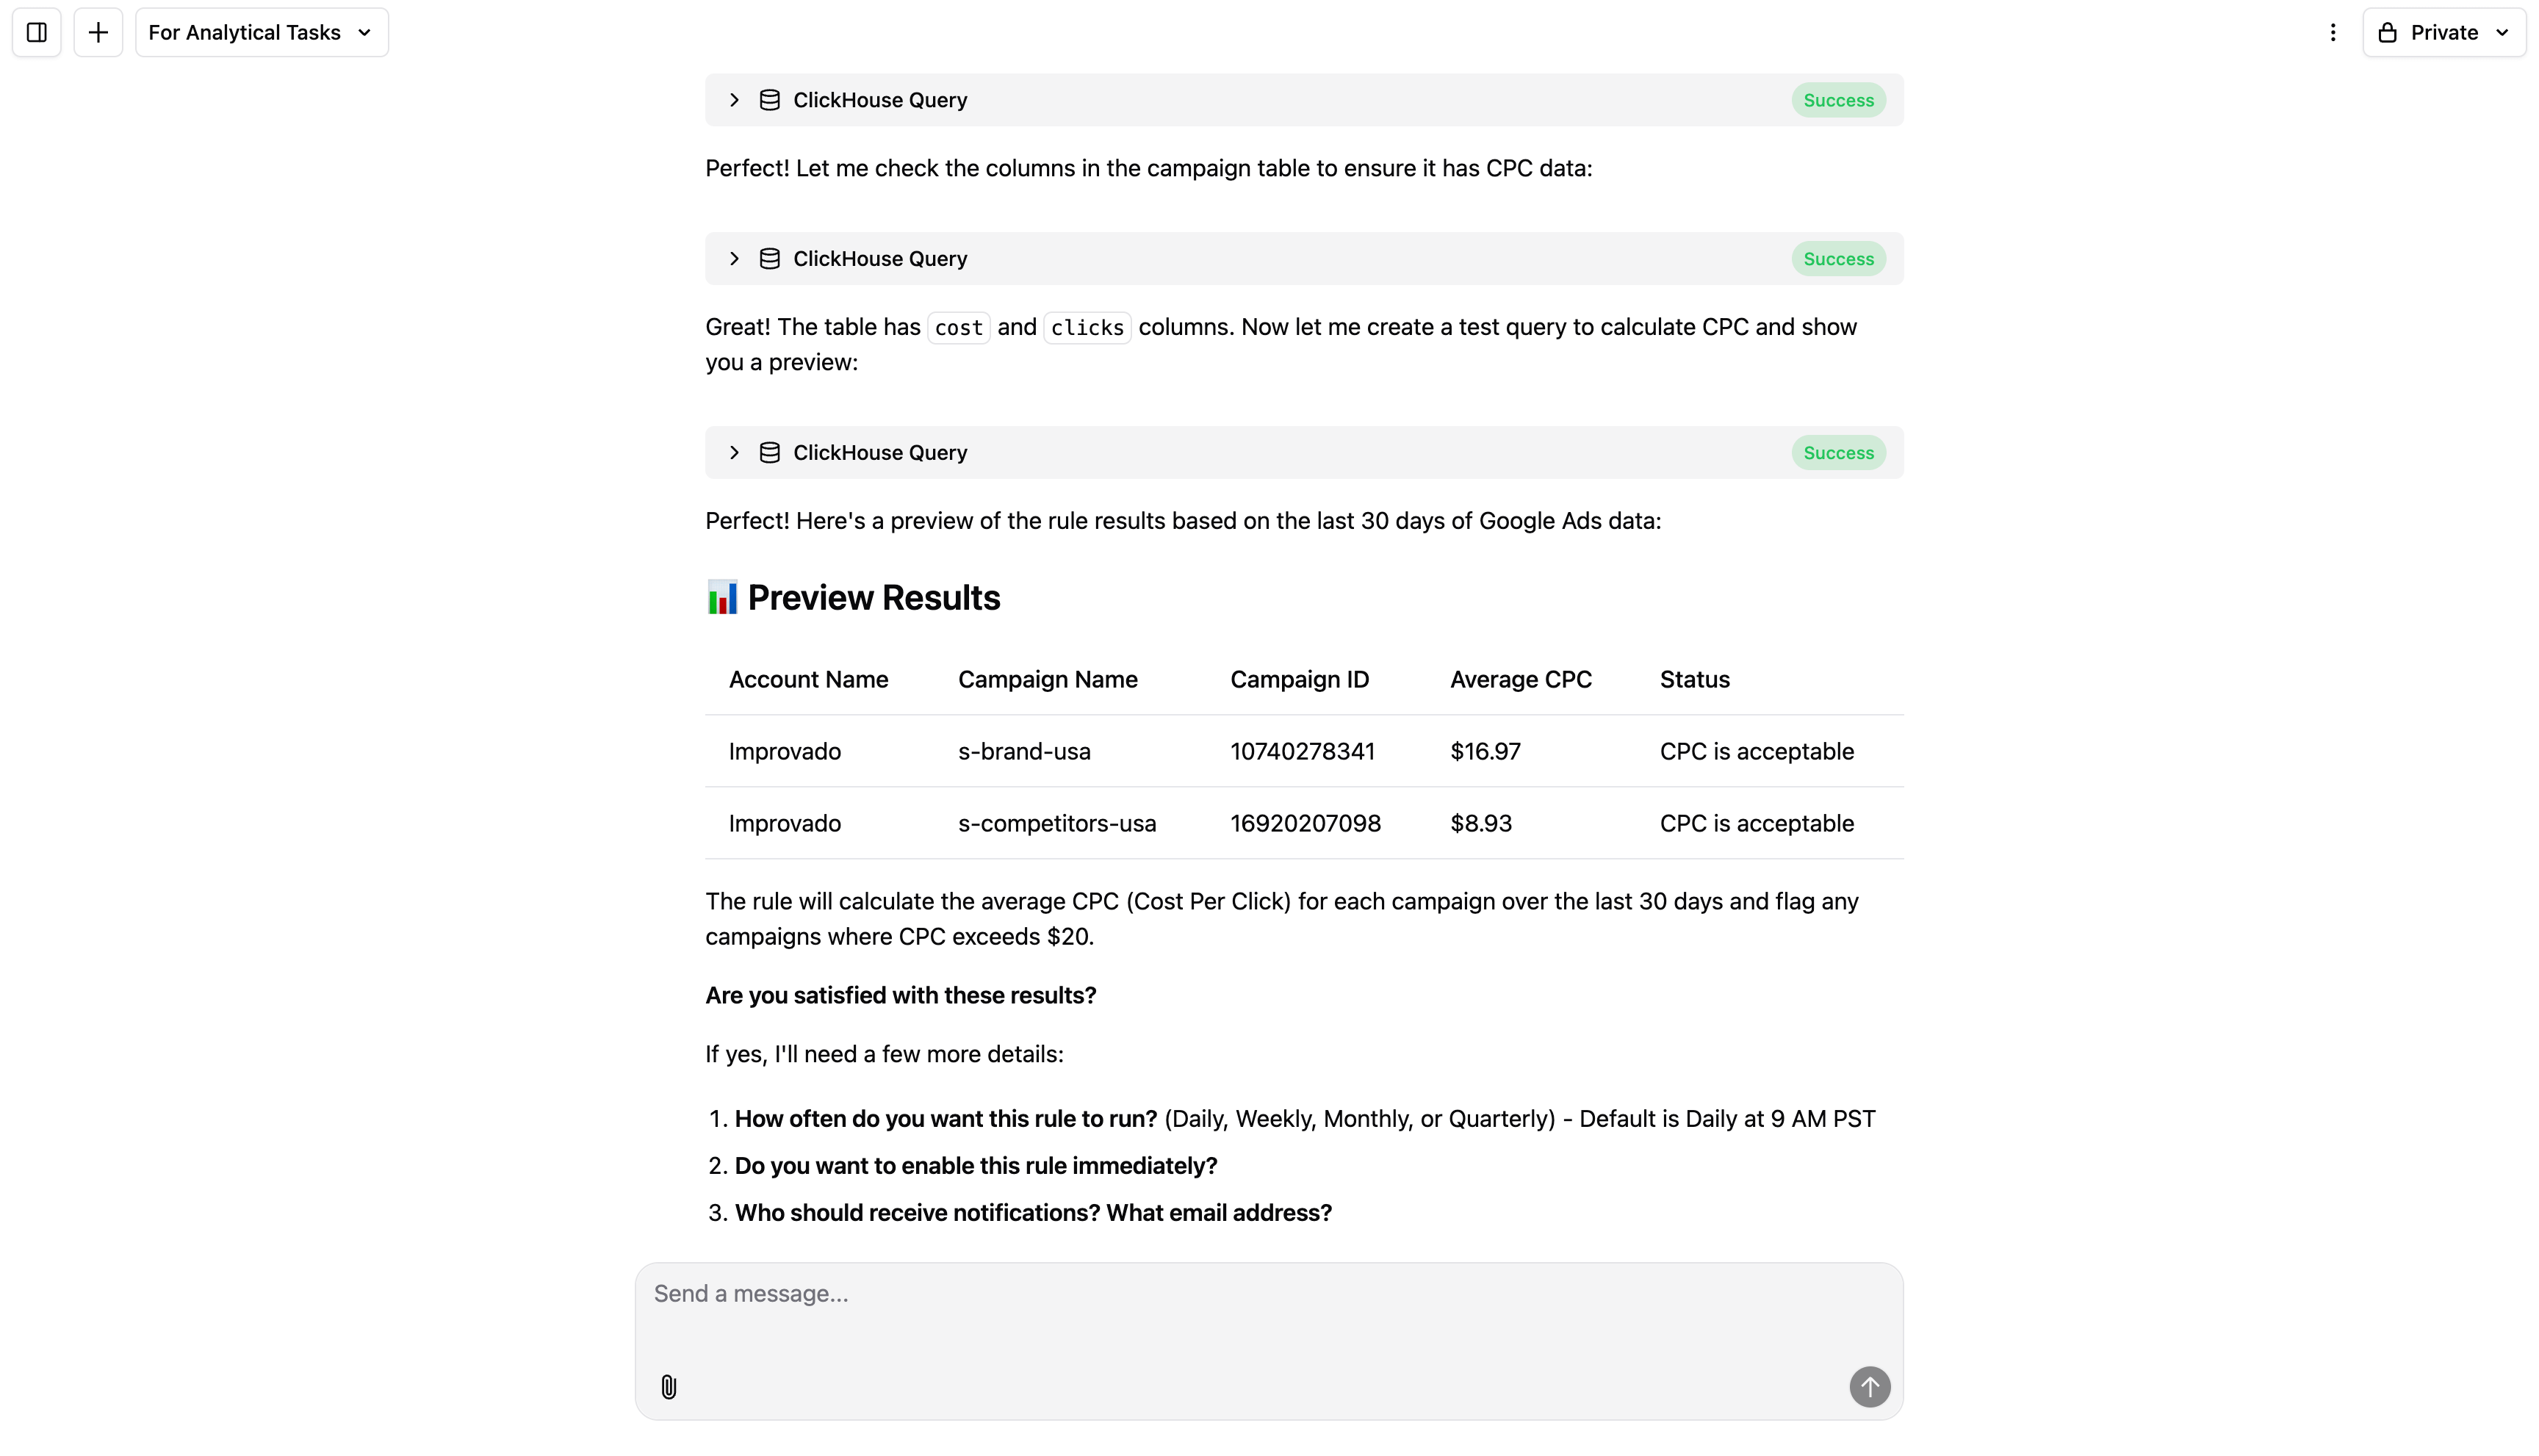
Task: Click the first ClickHouse Query database icon
Action: click(769, 100)
